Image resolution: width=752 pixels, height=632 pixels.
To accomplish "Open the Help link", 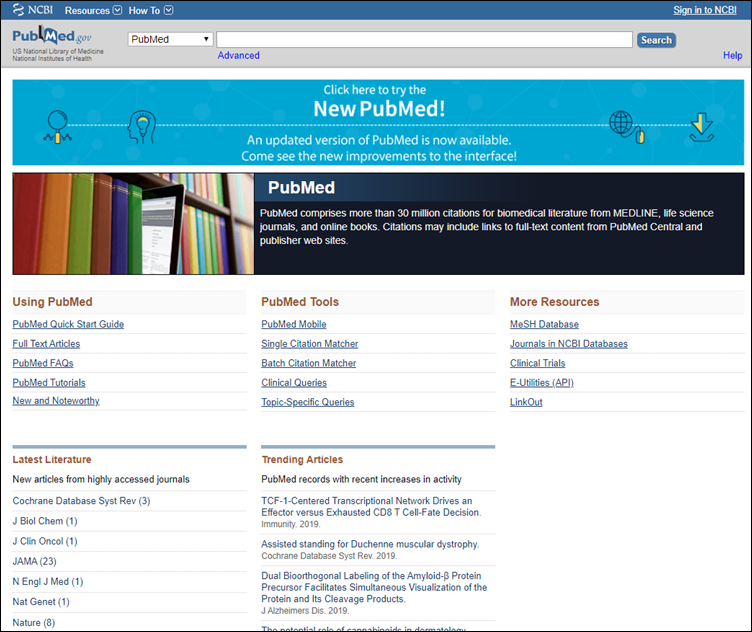I will click(x=732, y=55).
